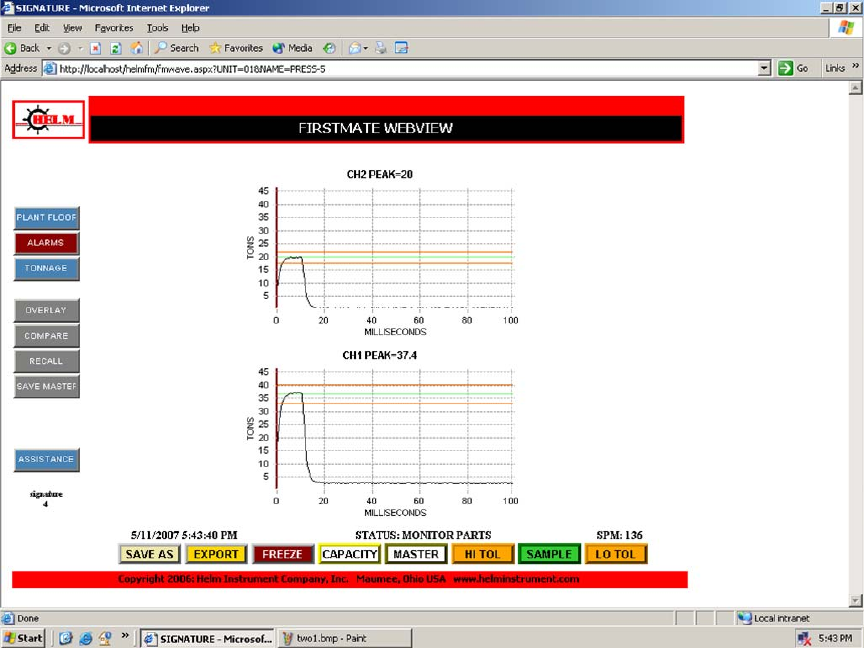Toggle the SAMPLE trace display
This screenshot has height=648, width=864.
tap(549, 554)
